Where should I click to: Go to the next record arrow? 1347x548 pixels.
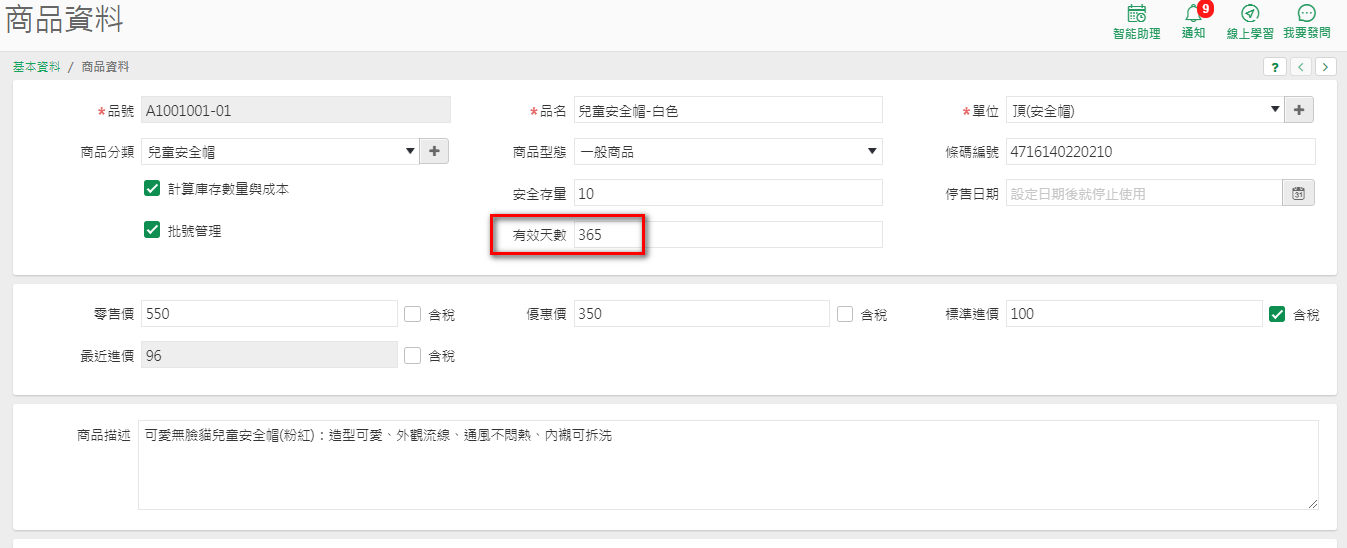(x=1326, y=67)
